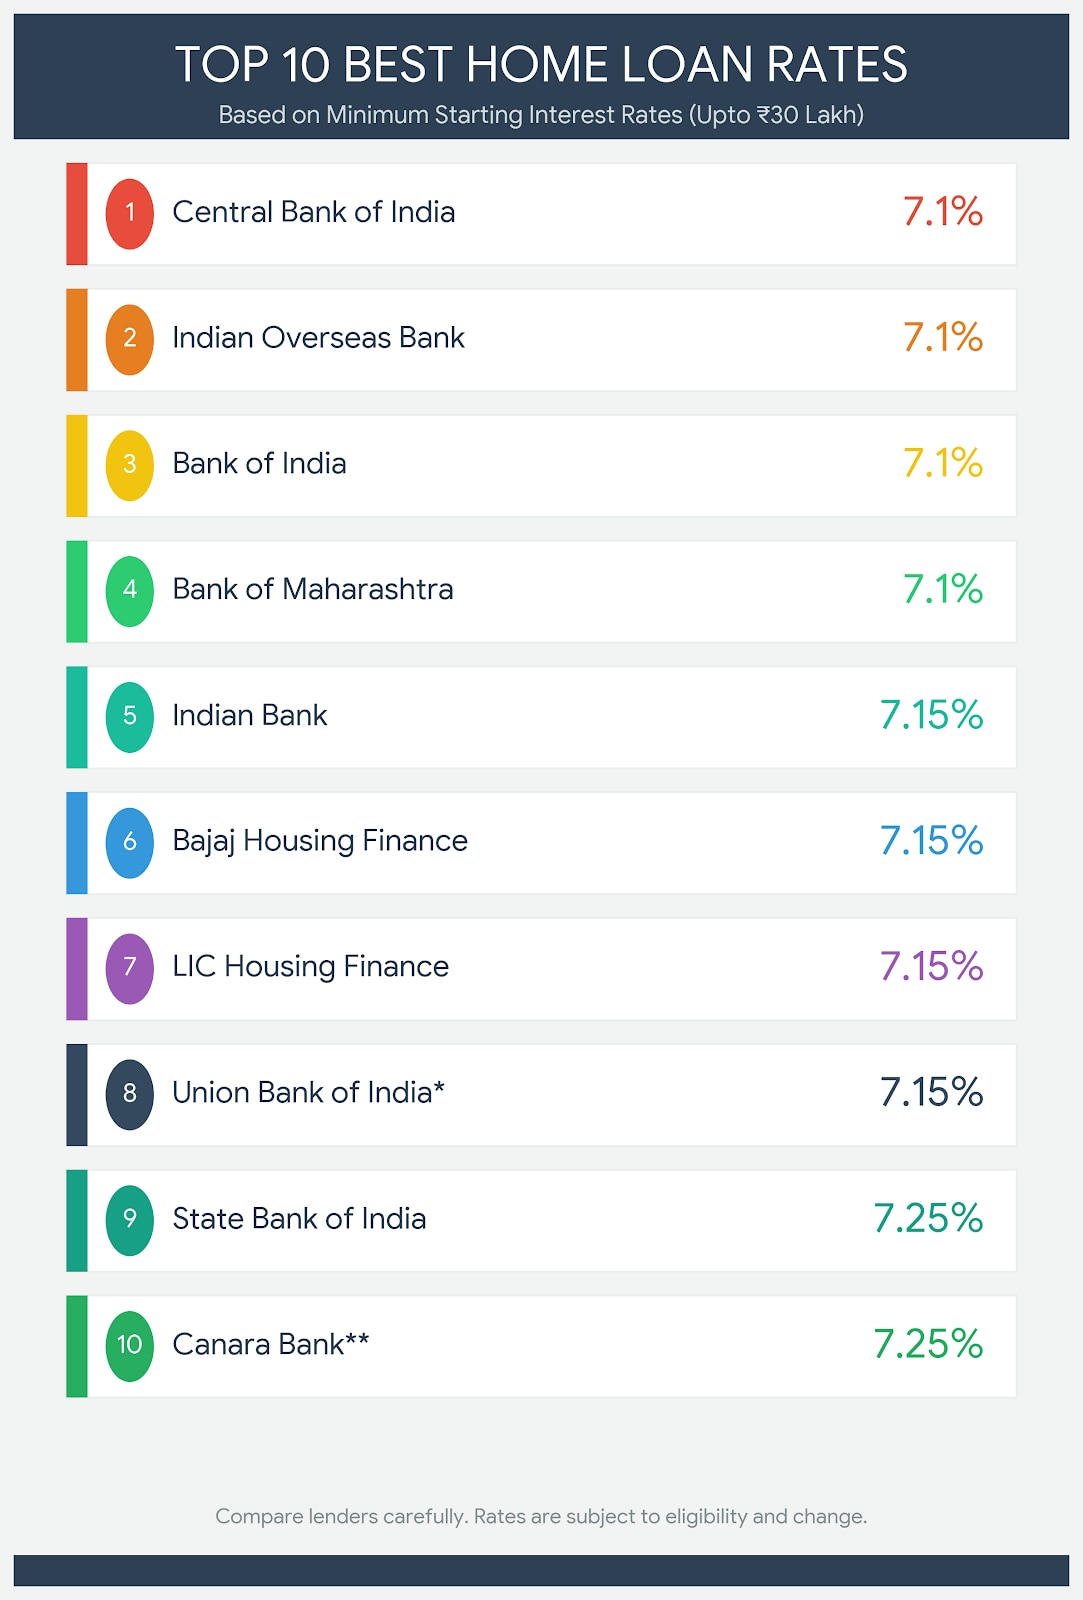1083x1600 pixels.
Task: Click the red number 1 badge
Action: (130, 213)
